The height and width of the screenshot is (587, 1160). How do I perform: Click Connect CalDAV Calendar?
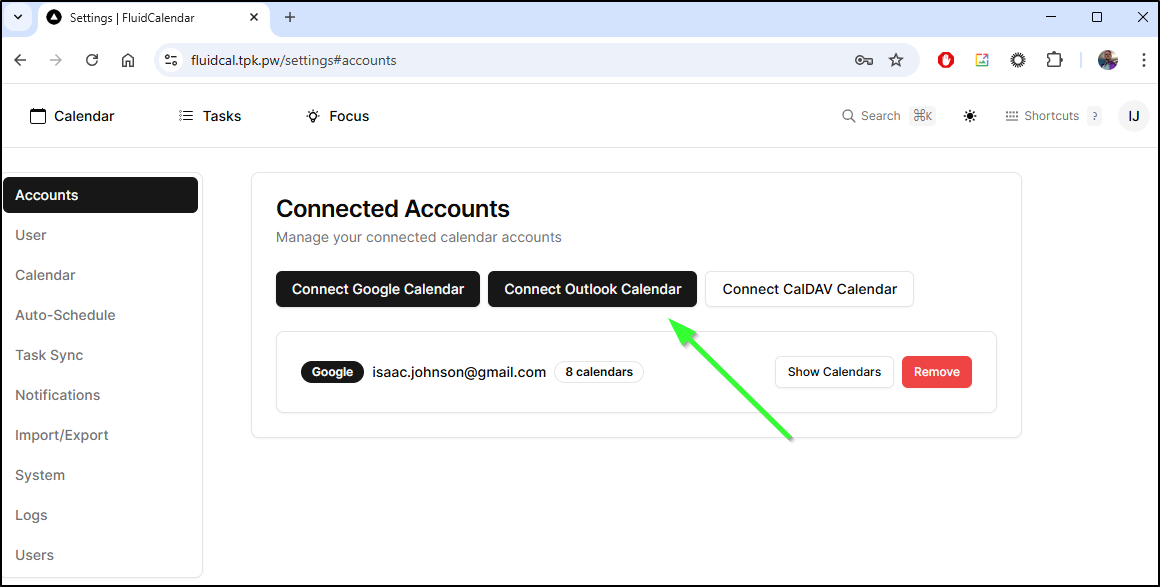point(809,289)
